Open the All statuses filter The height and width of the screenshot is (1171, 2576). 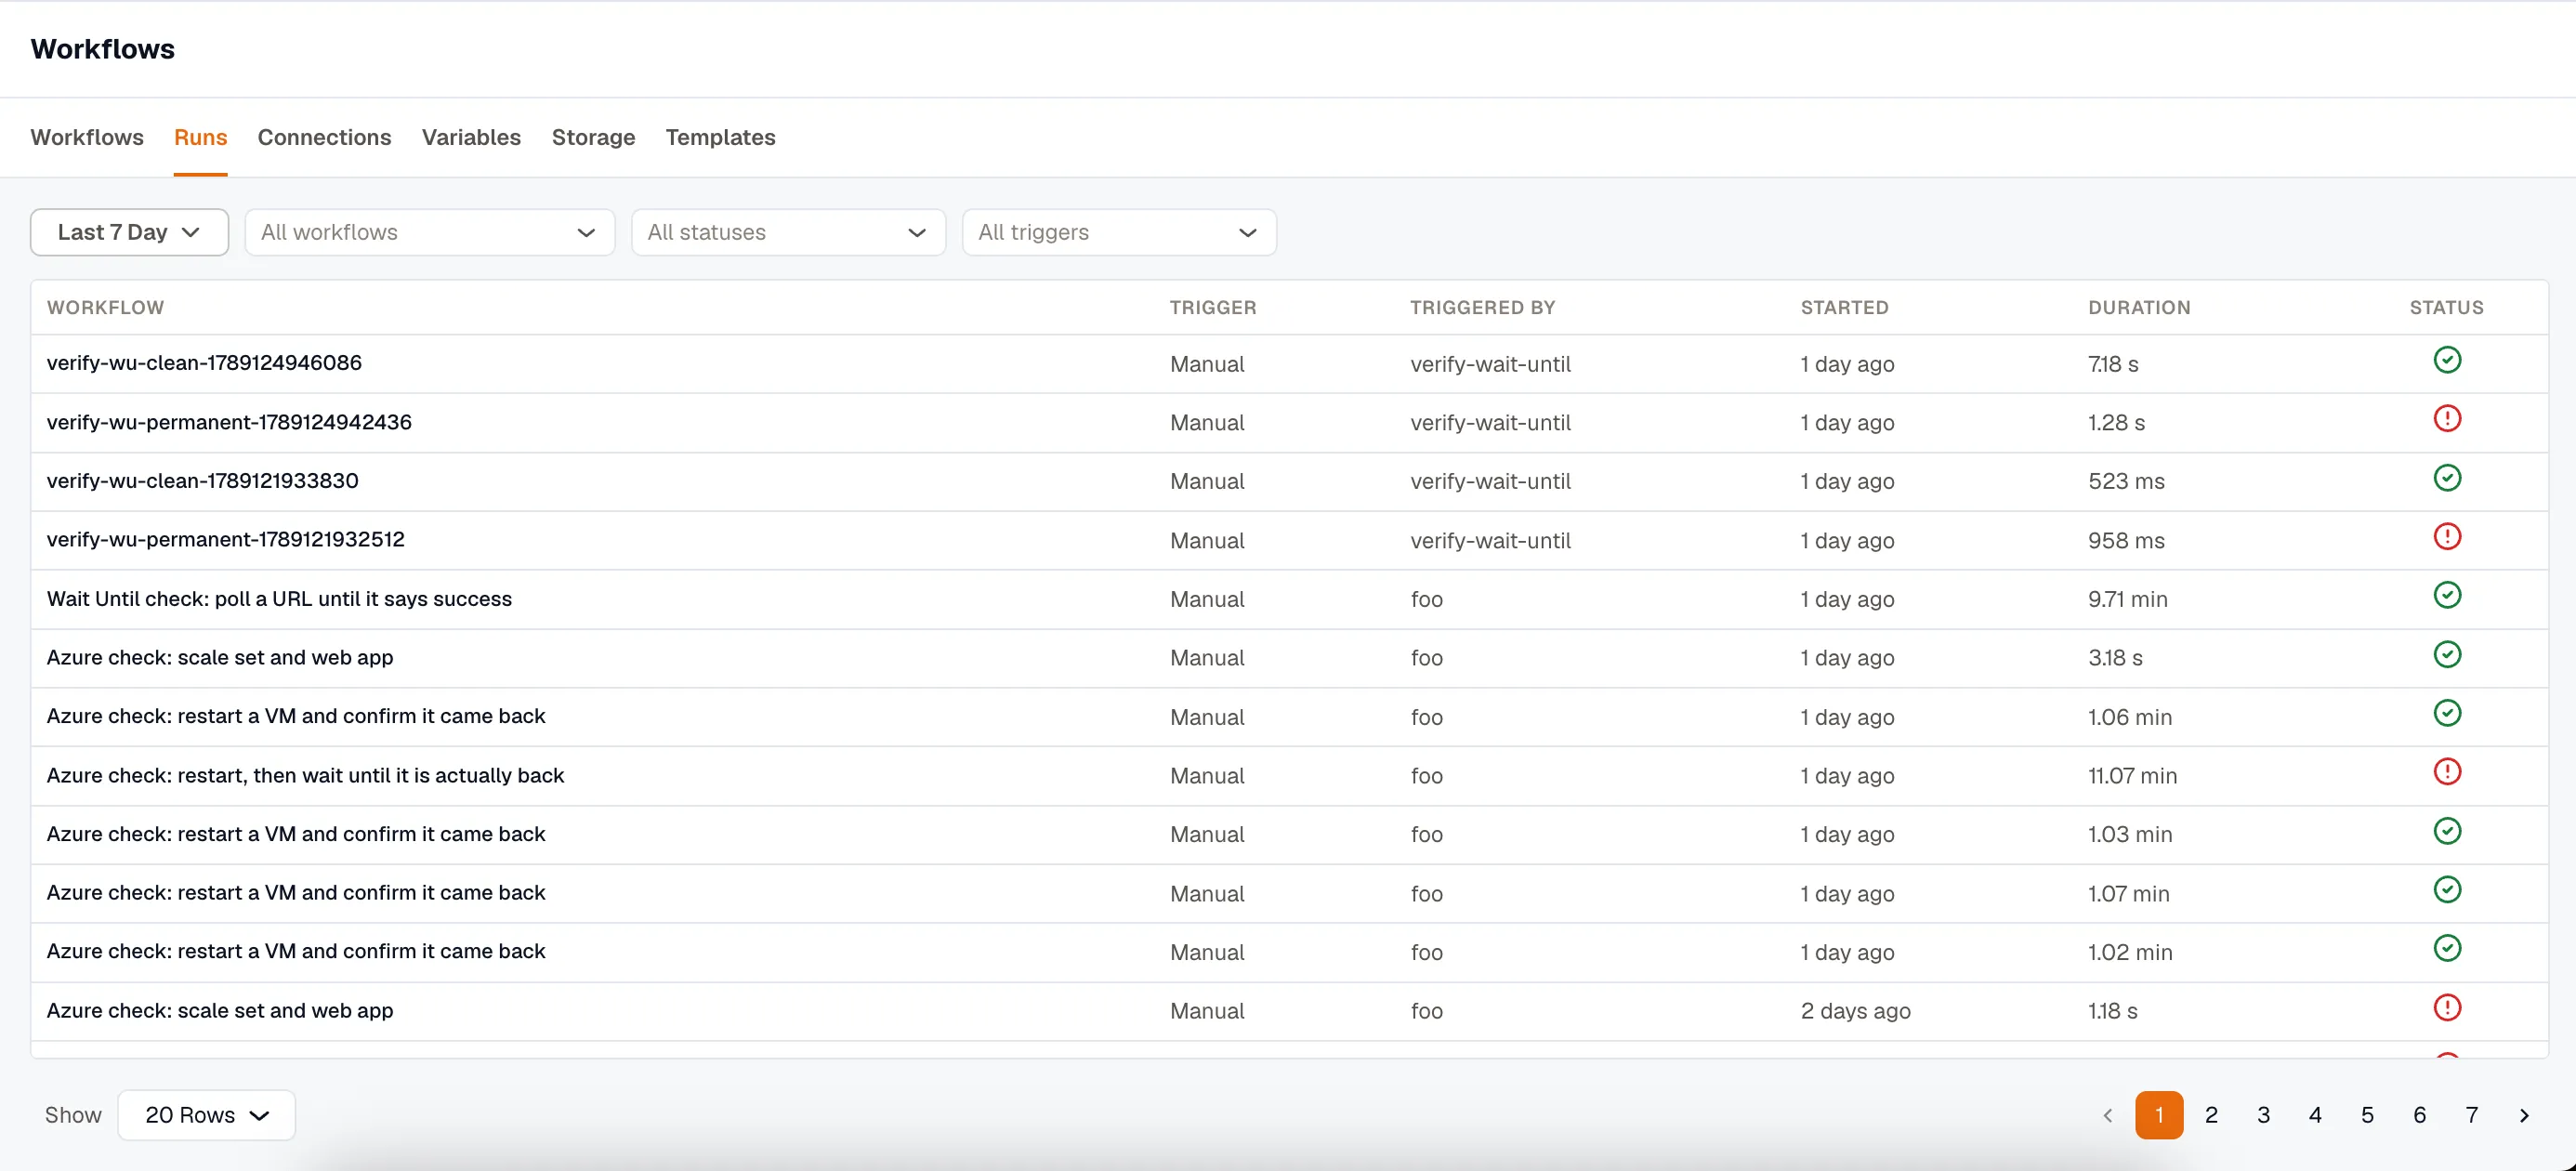pos(788,232)
